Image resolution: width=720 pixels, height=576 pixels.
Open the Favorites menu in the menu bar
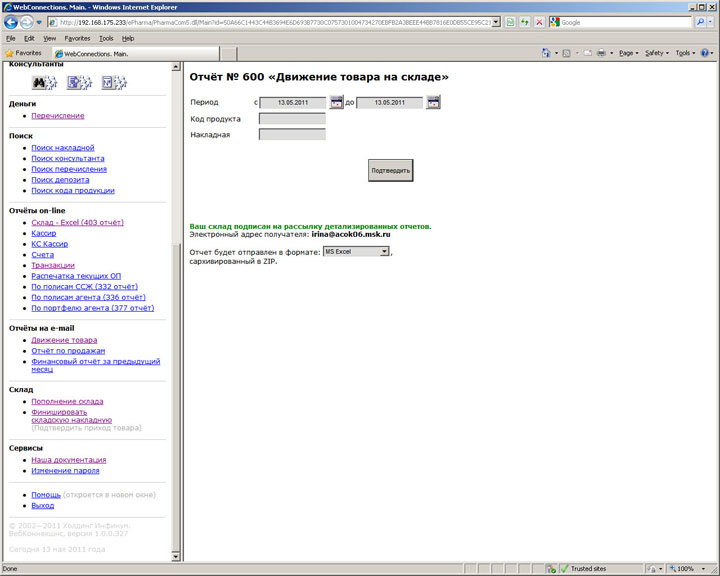pos(77,38)
